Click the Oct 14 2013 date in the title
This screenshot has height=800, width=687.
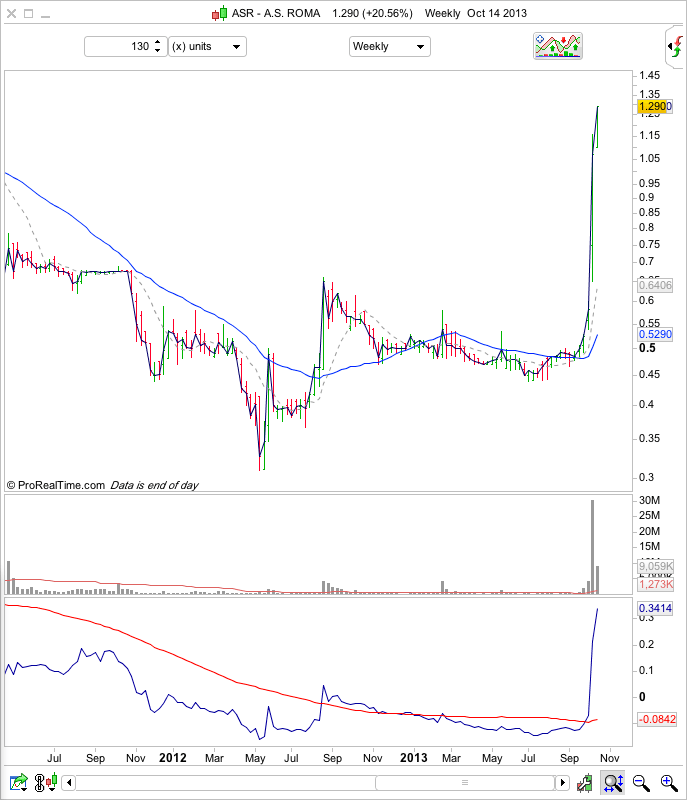click(x=497, y=13)
